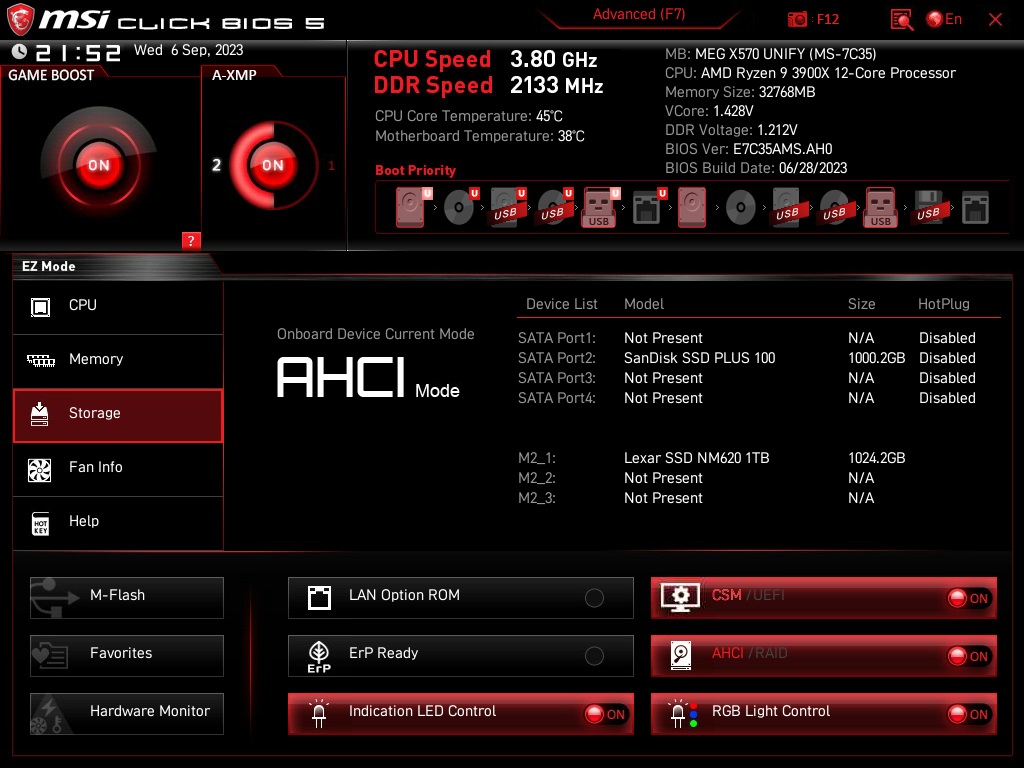
Task: Toggle the A-XMP ON knob
Action: pos(273,165)
